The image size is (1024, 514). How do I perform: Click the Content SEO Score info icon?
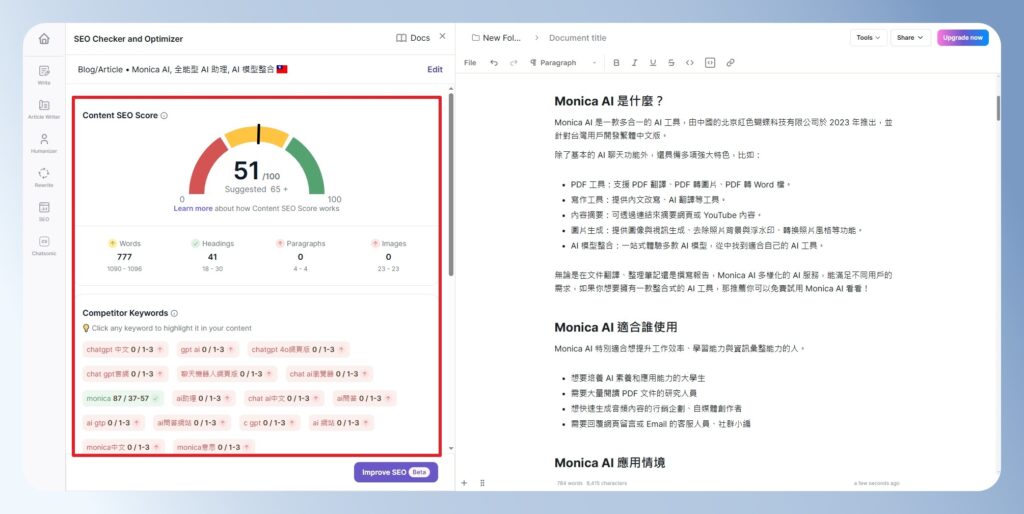pyautogui.click(x=164, y=116)
